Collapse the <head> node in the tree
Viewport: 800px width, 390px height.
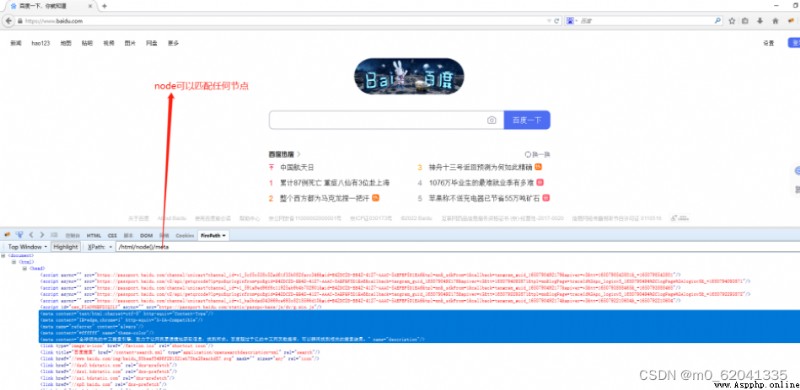tap(25, 268)
